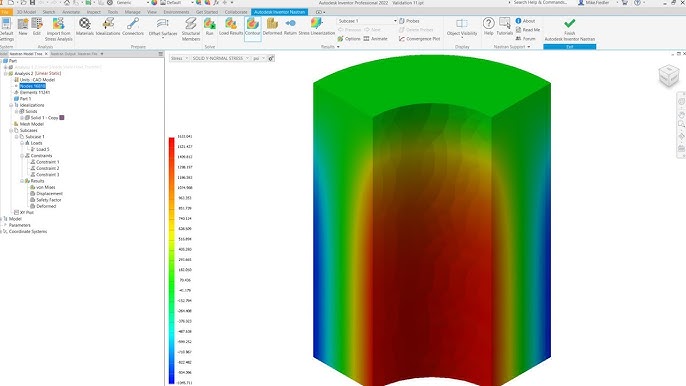Open Structural Members tool
Screen dimensions: 686x386
pos(191,29)
